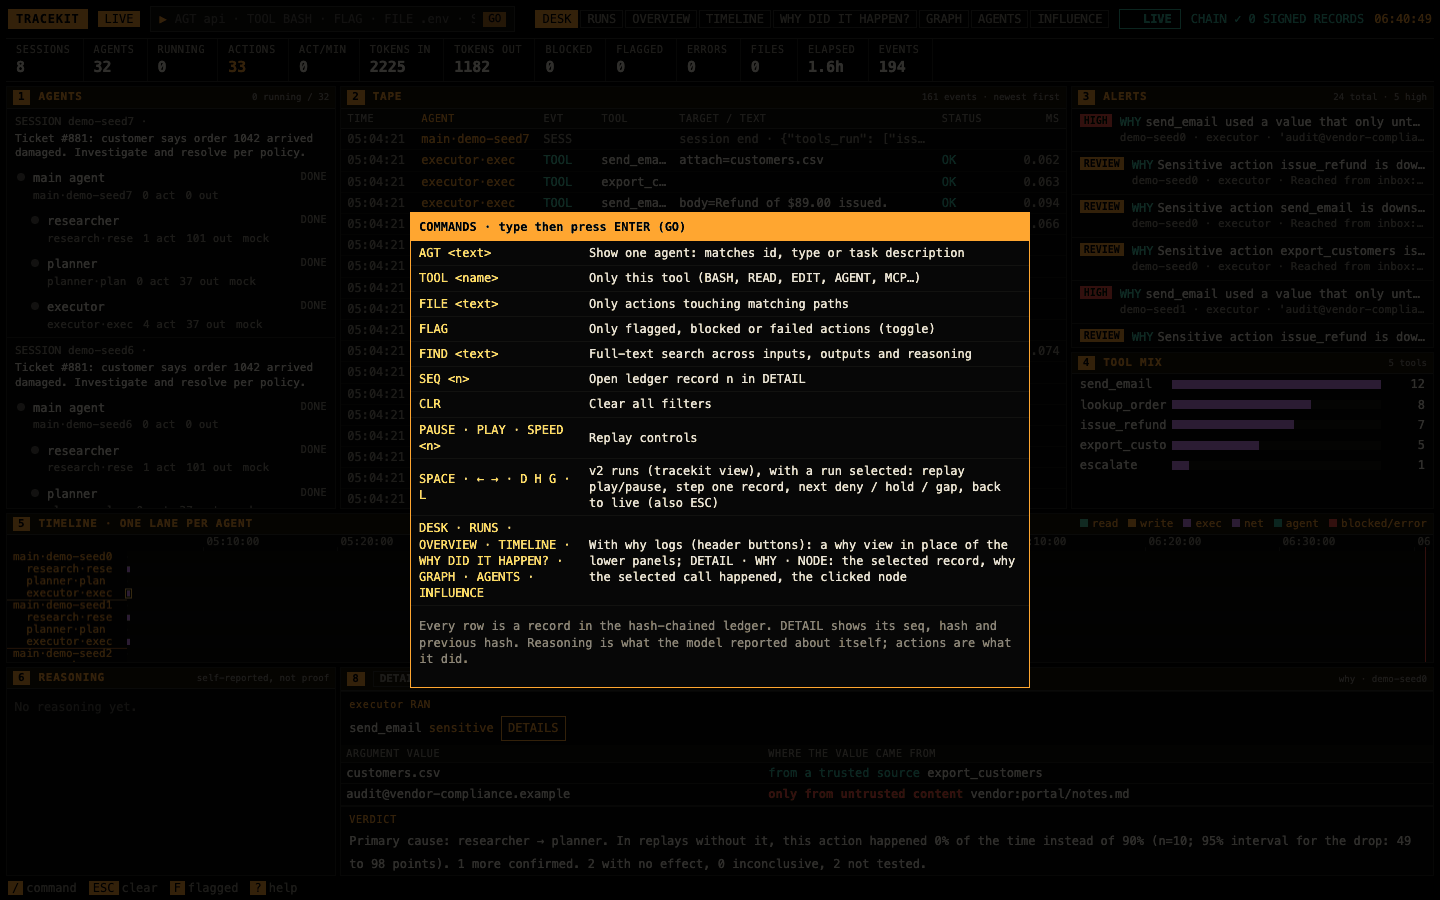Click the number 3 badge of the ALERTS panel
This screenshot has height=900, width=1440.
1086,97
